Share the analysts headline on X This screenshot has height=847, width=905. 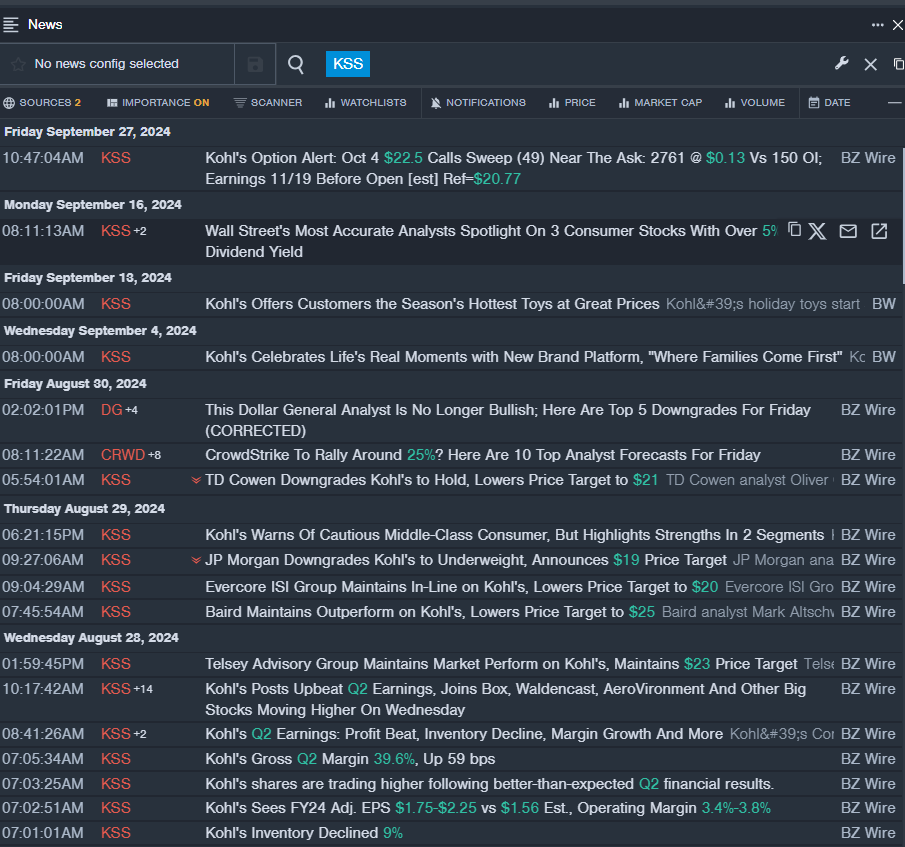pyautogui.click(x=818, y=231)
